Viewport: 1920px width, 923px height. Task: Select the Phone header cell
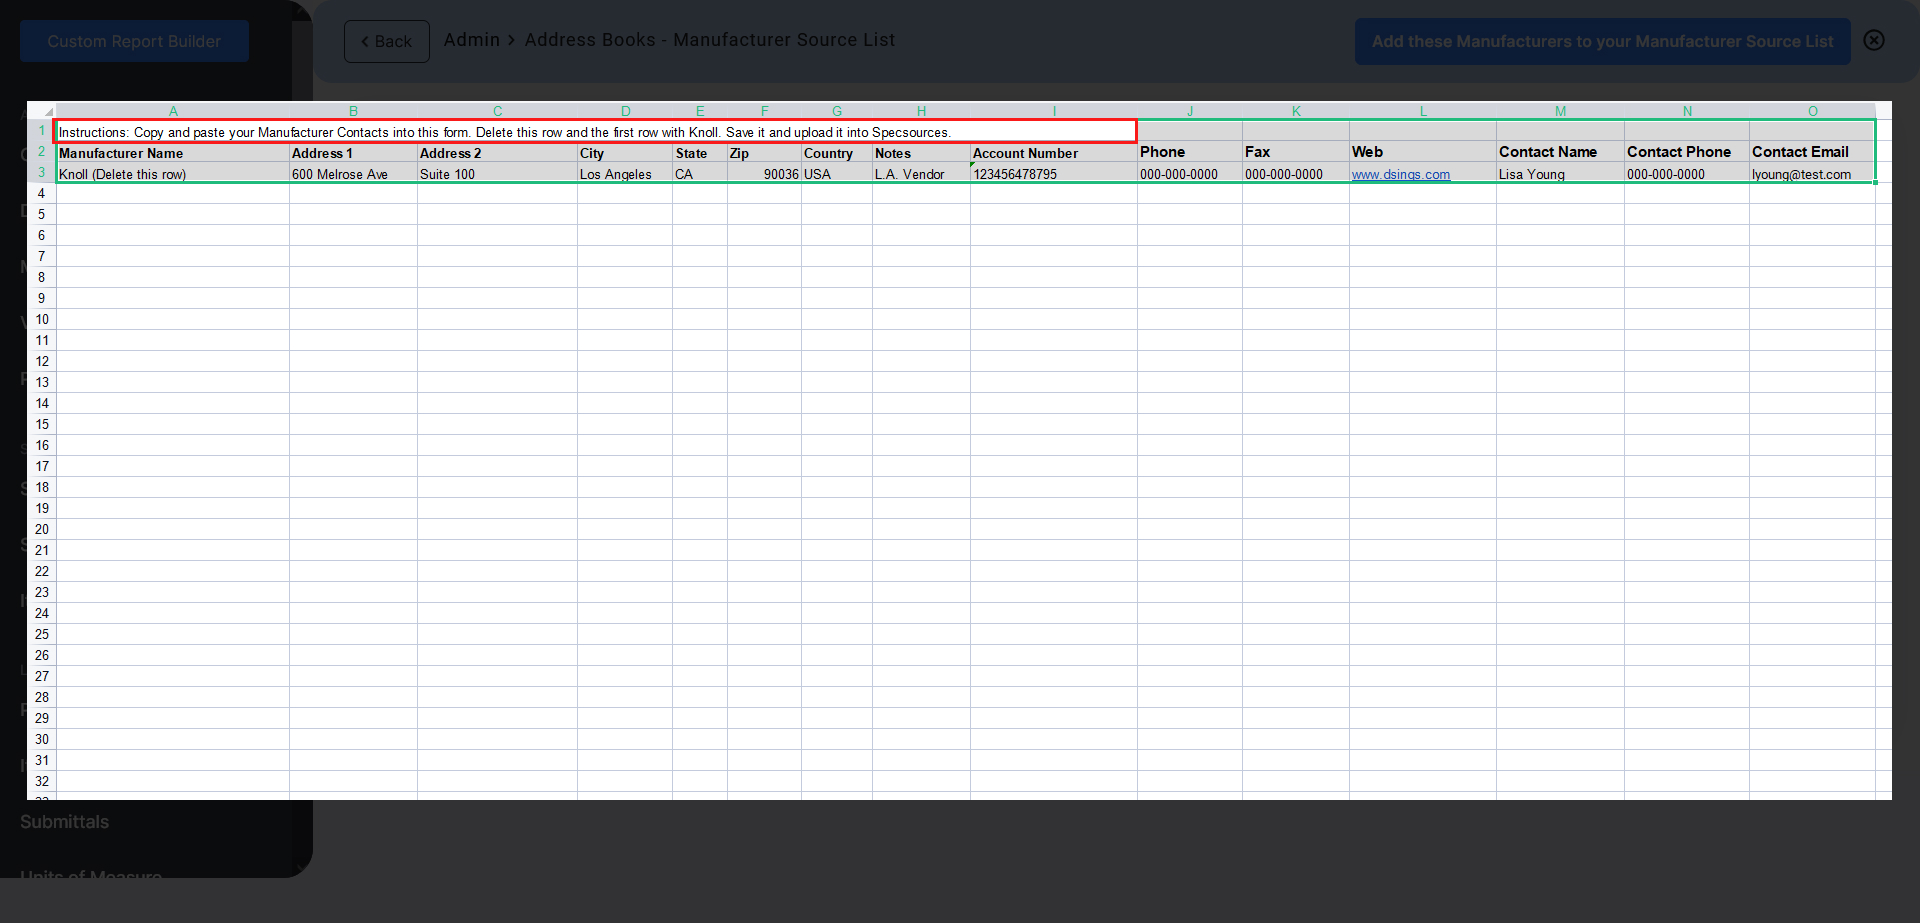1190,152
